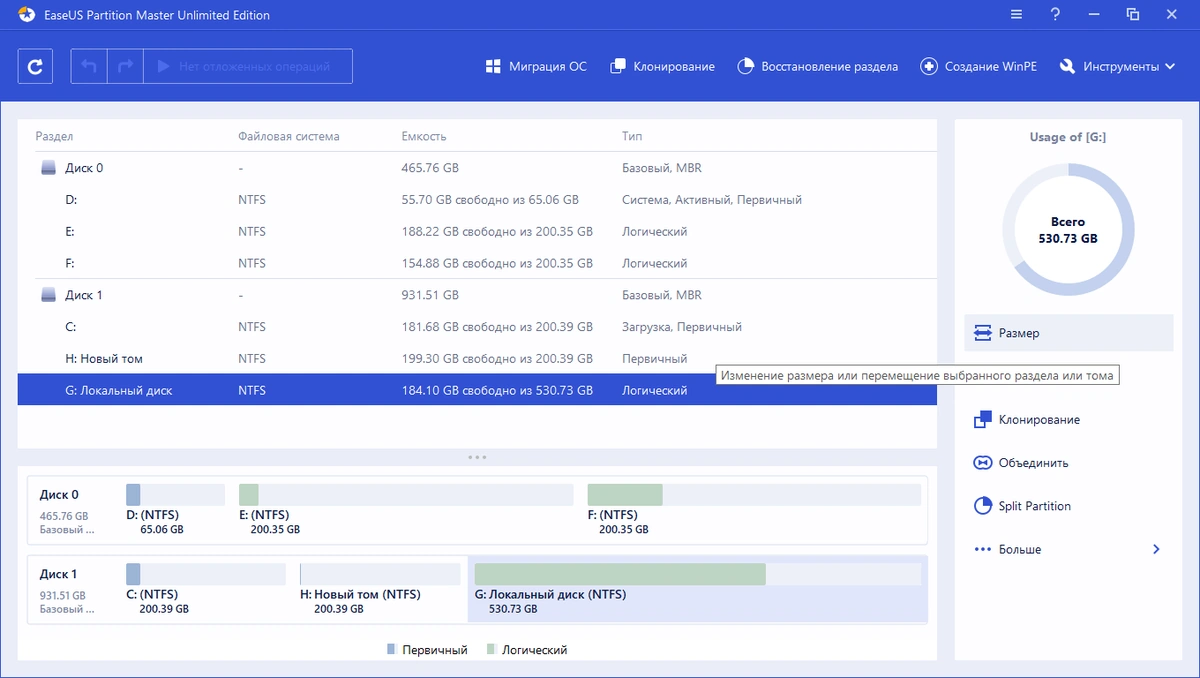Image resolution: width=1200 pixels, height=678 pixels.
Task: Click Система, Активный, Первичный type cell
Action: pyautogui.click(x=712, y=200)
